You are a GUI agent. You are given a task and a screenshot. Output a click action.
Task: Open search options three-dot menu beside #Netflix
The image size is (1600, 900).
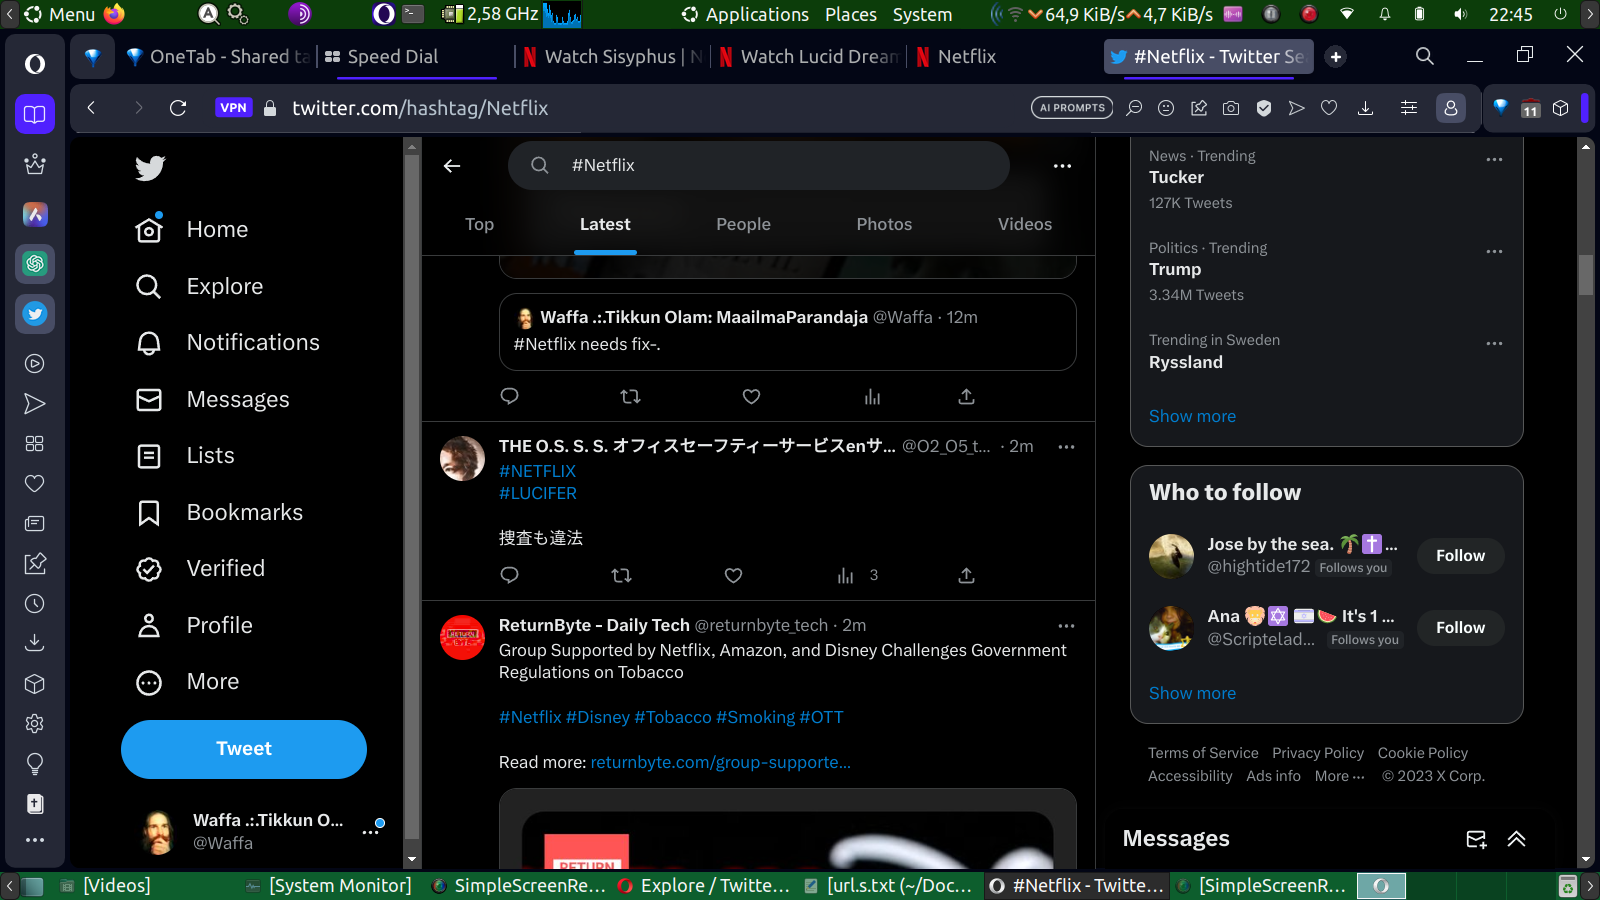(1062, 166)
